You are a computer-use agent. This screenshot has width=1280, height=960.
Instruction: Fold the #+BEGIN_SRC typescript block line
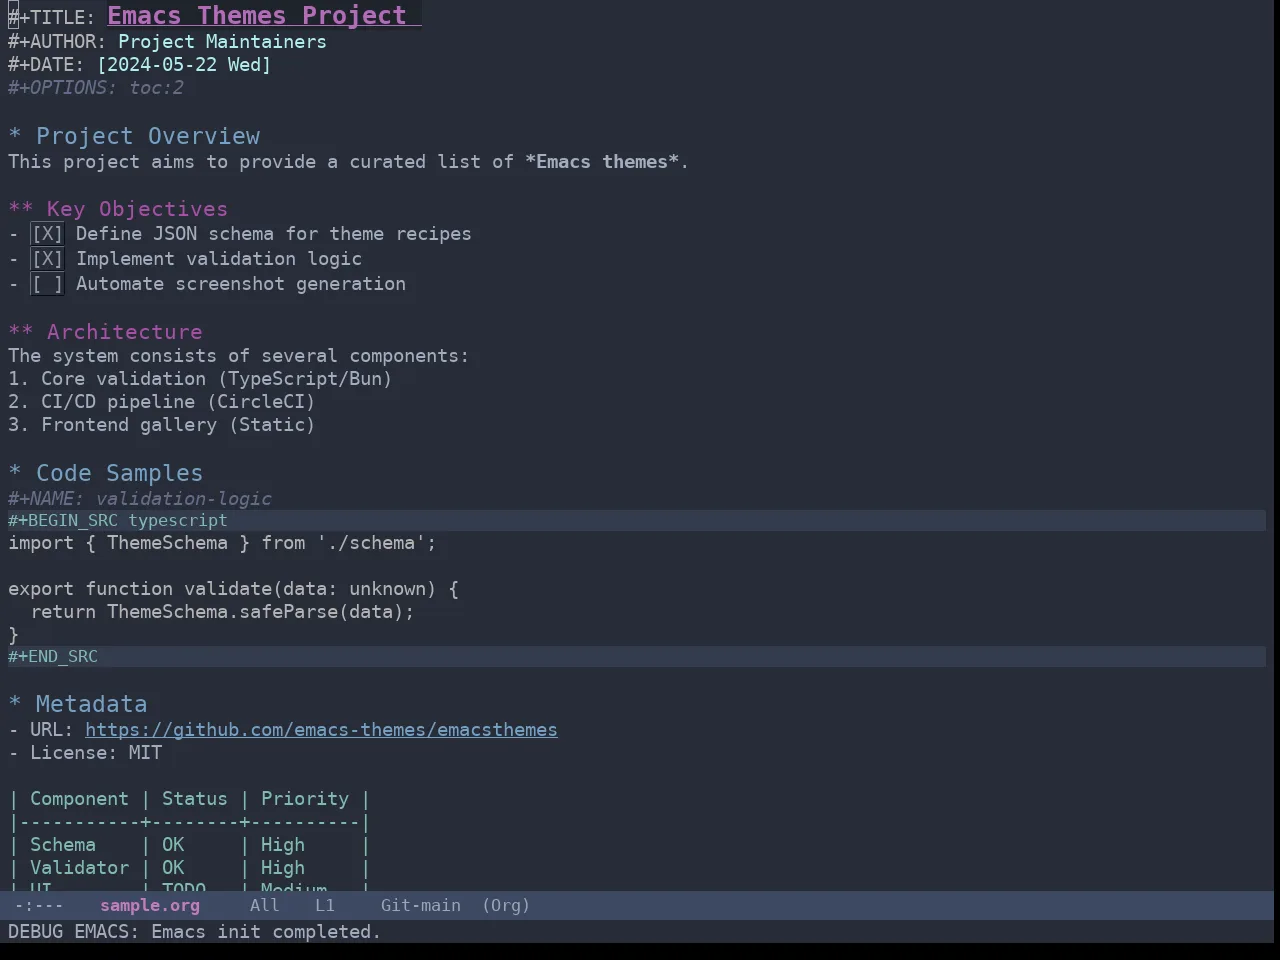pyautogui.click(x=637, y=521)
